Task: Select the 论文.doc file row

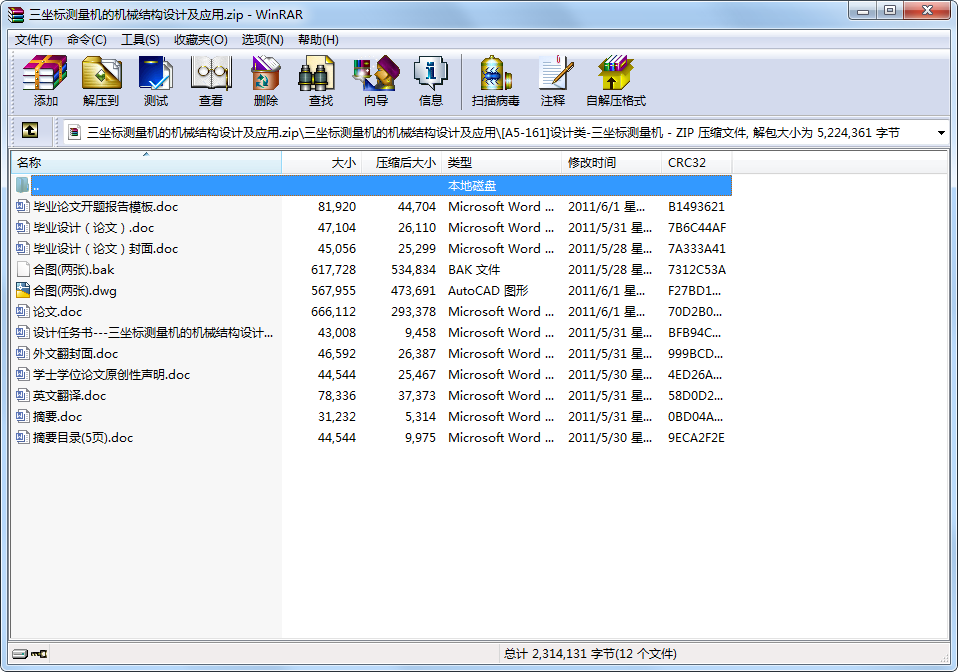Action: pyautogui.click(x=57, y=312)
